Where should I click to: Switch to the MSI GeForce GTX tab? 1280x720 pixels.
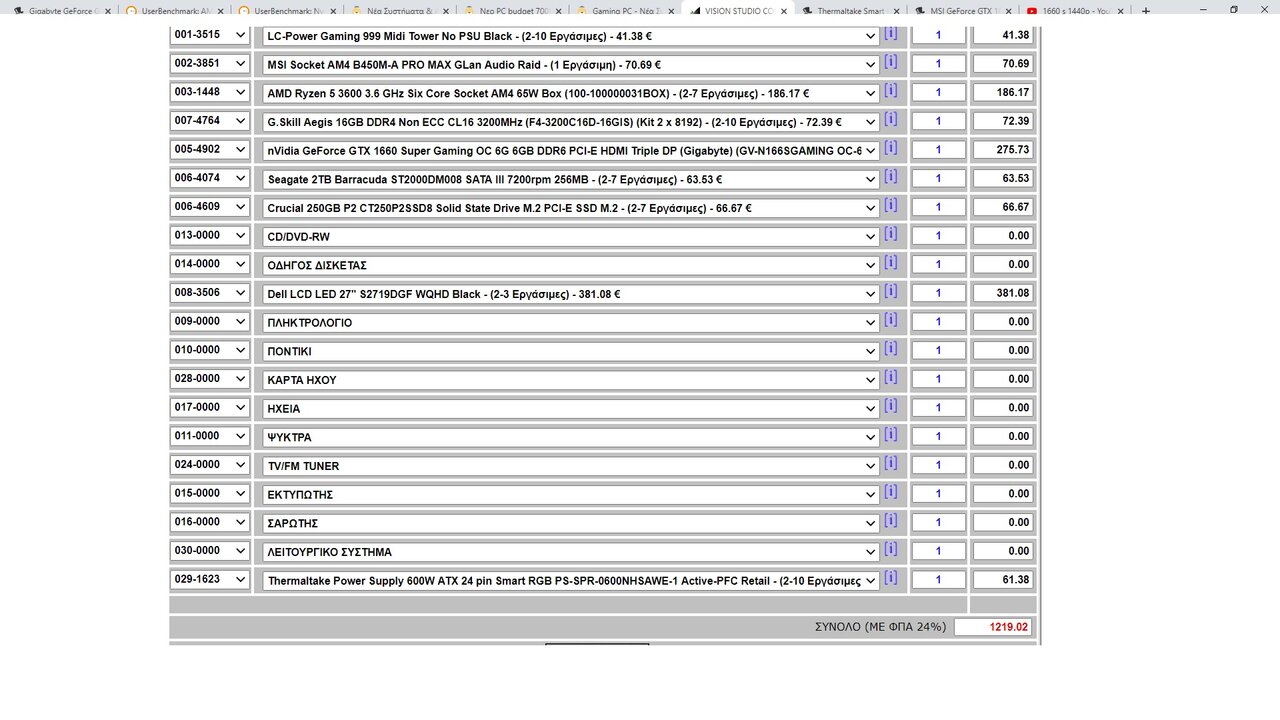pos(963,10)
